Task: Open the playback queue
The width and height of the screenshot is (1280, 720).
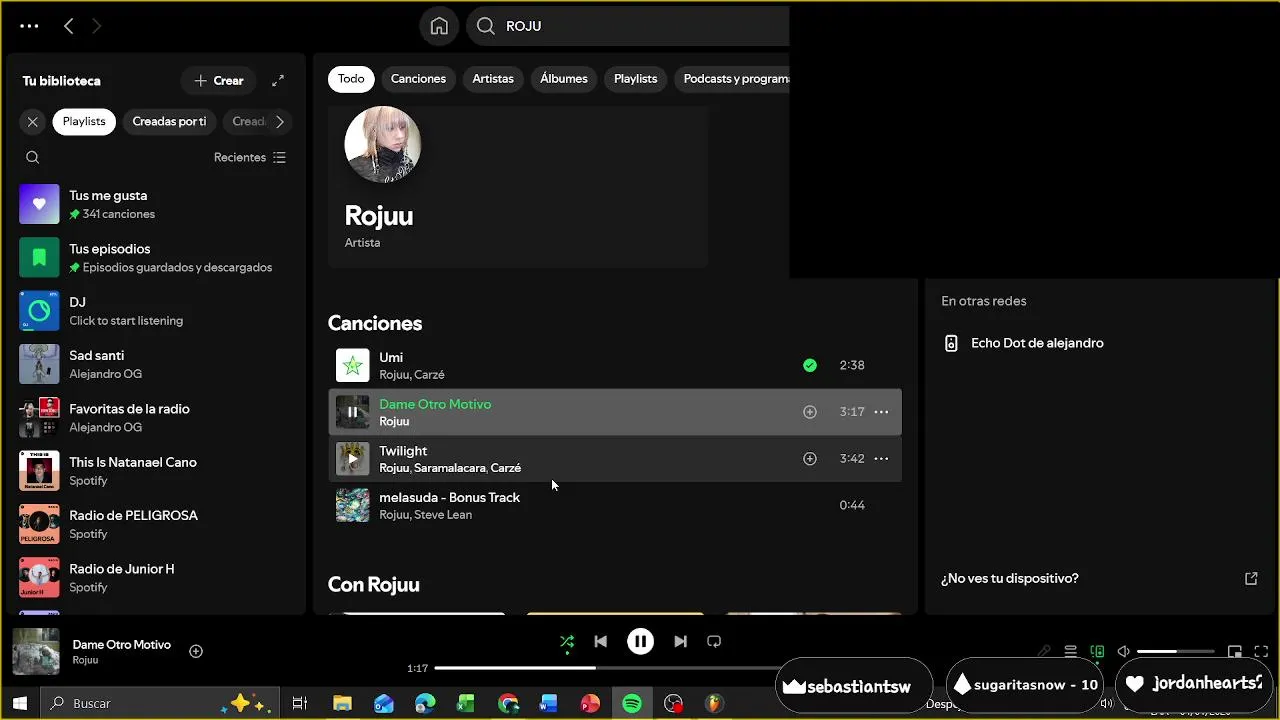Action: [1070, 651]
